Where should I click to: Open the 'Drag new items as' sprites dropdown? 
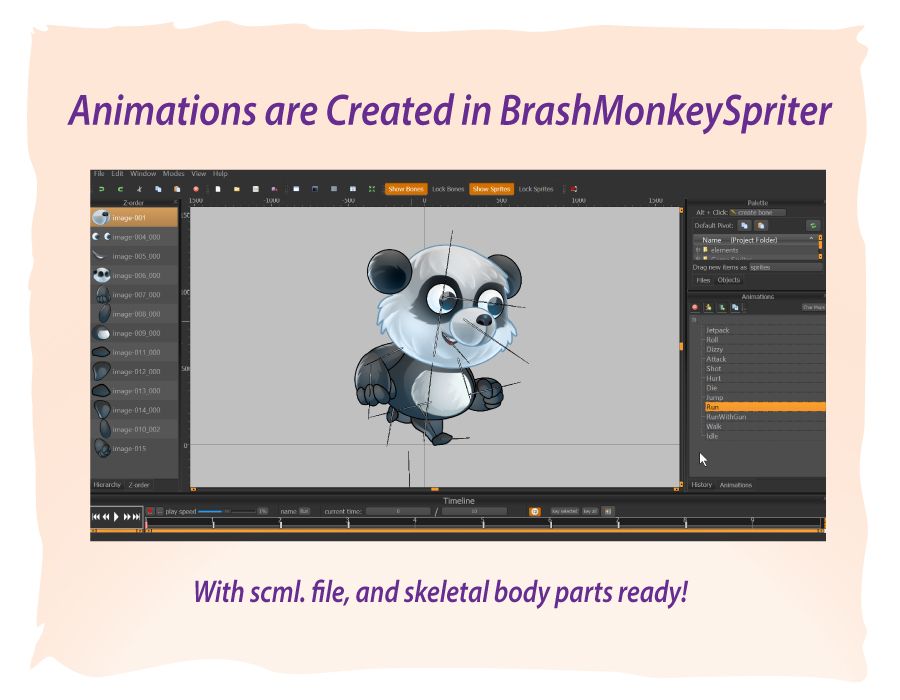(785, 267)
